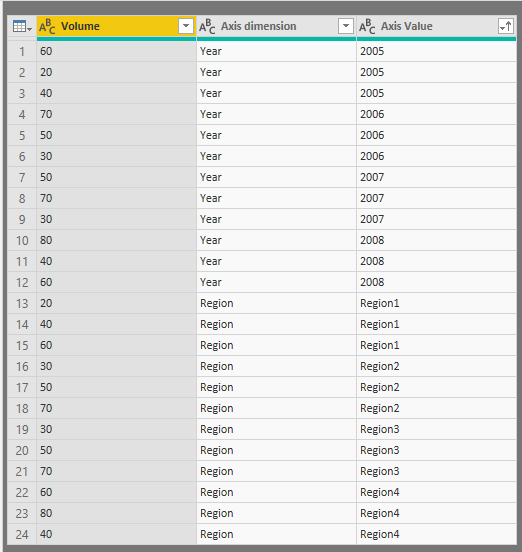The width and height of the screenshot is (522, 552).
Task: Click the 2008 cell in row 10
Action: (x=436, y=240)
